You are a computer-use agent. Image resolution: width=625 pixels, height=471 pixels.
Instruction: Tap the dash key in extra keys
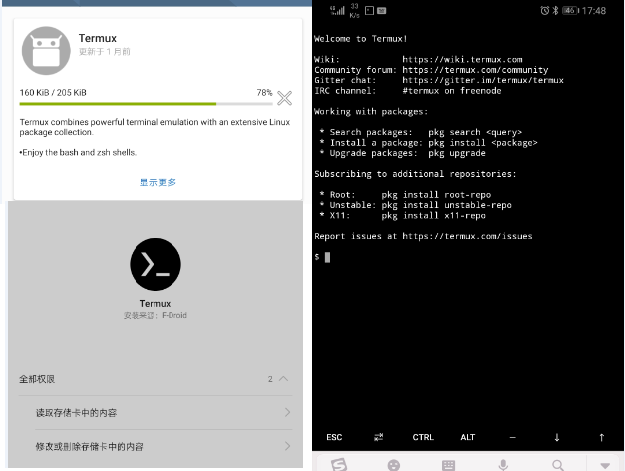point(513,438)
